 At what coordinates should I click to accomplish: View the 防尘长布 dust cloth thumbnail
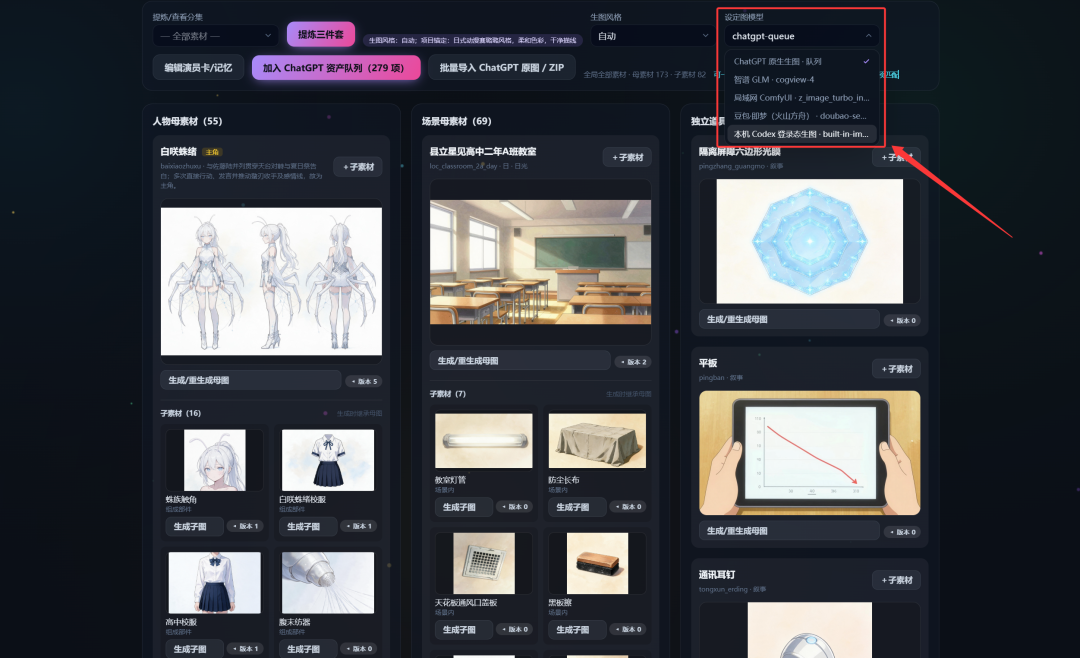tap(597, 441)
